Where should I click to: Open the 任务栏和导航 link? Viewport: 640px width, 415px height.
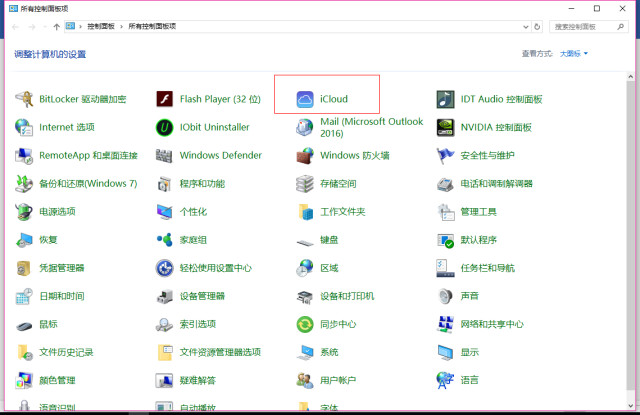click(x=487, y=268)
